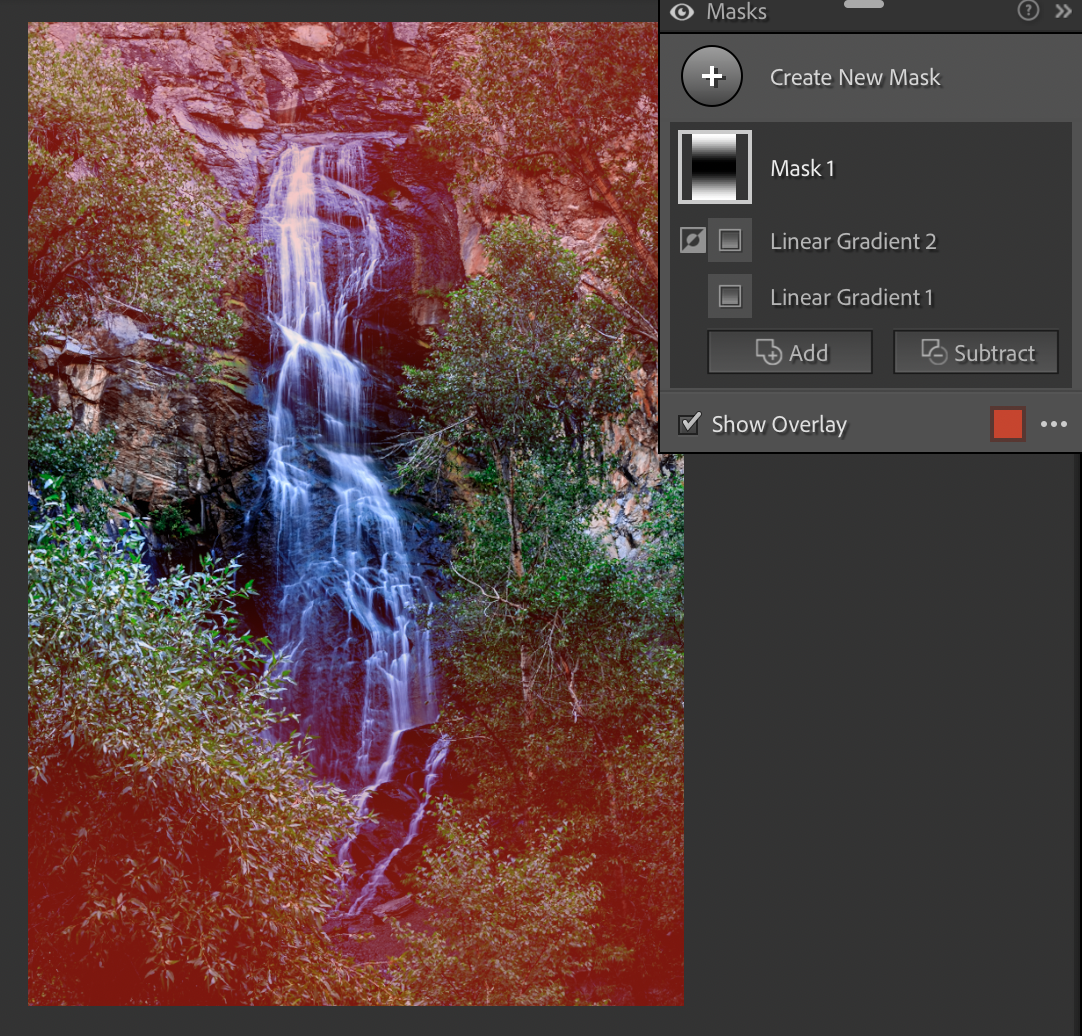Click the Subtract button for Mask 1
The height and width of the screenshot is (1036, 1082).
click(976, 352)
